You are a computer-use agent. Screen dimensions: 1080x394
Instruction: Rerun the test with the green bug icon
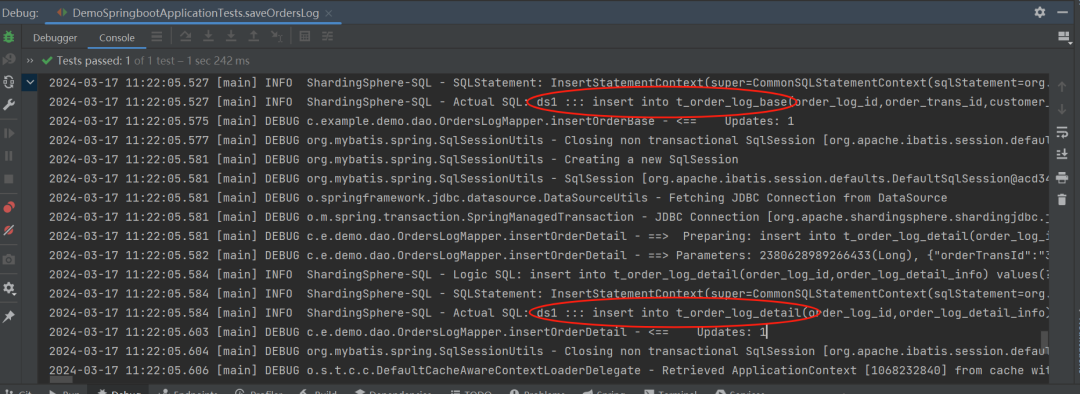[x=9, y=37]
